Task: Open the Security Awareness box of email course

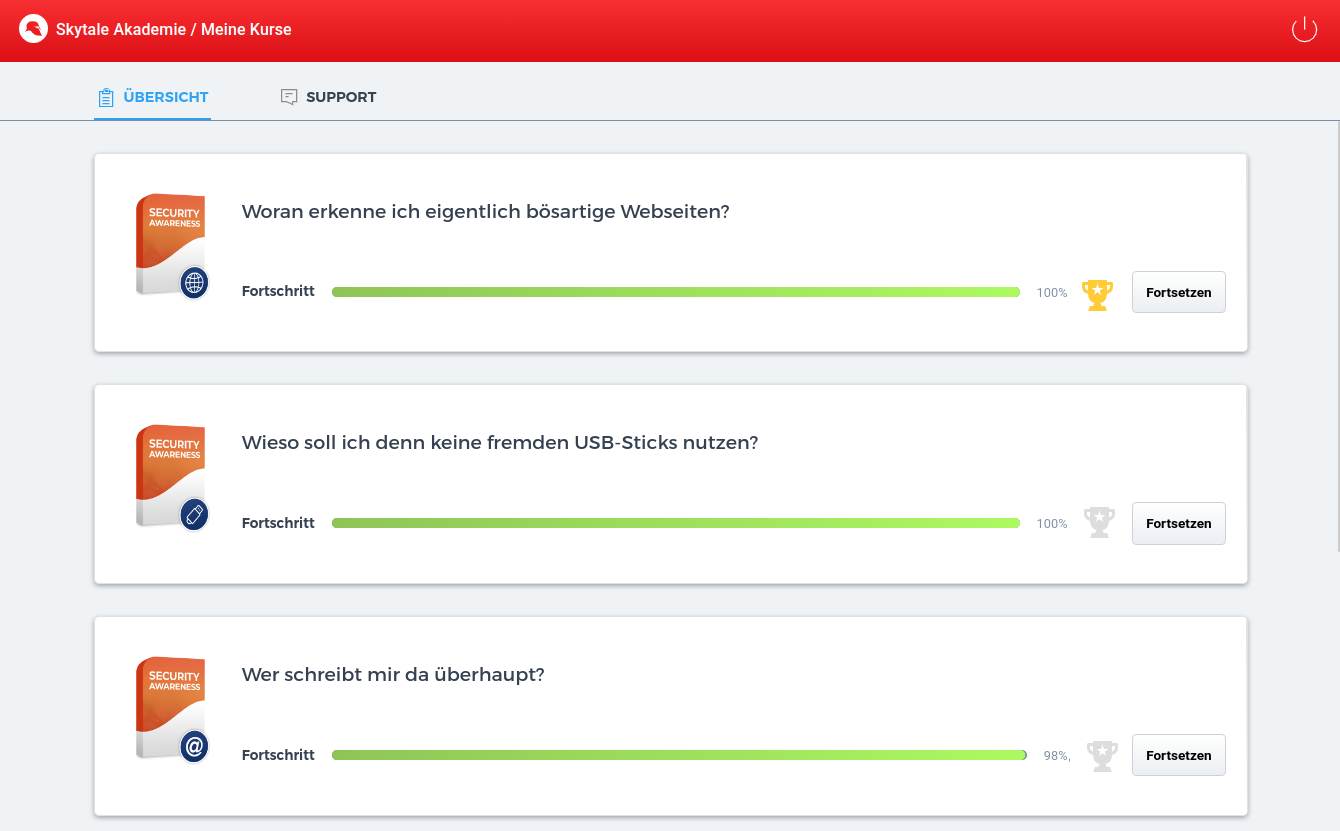Action: [171, 708]
